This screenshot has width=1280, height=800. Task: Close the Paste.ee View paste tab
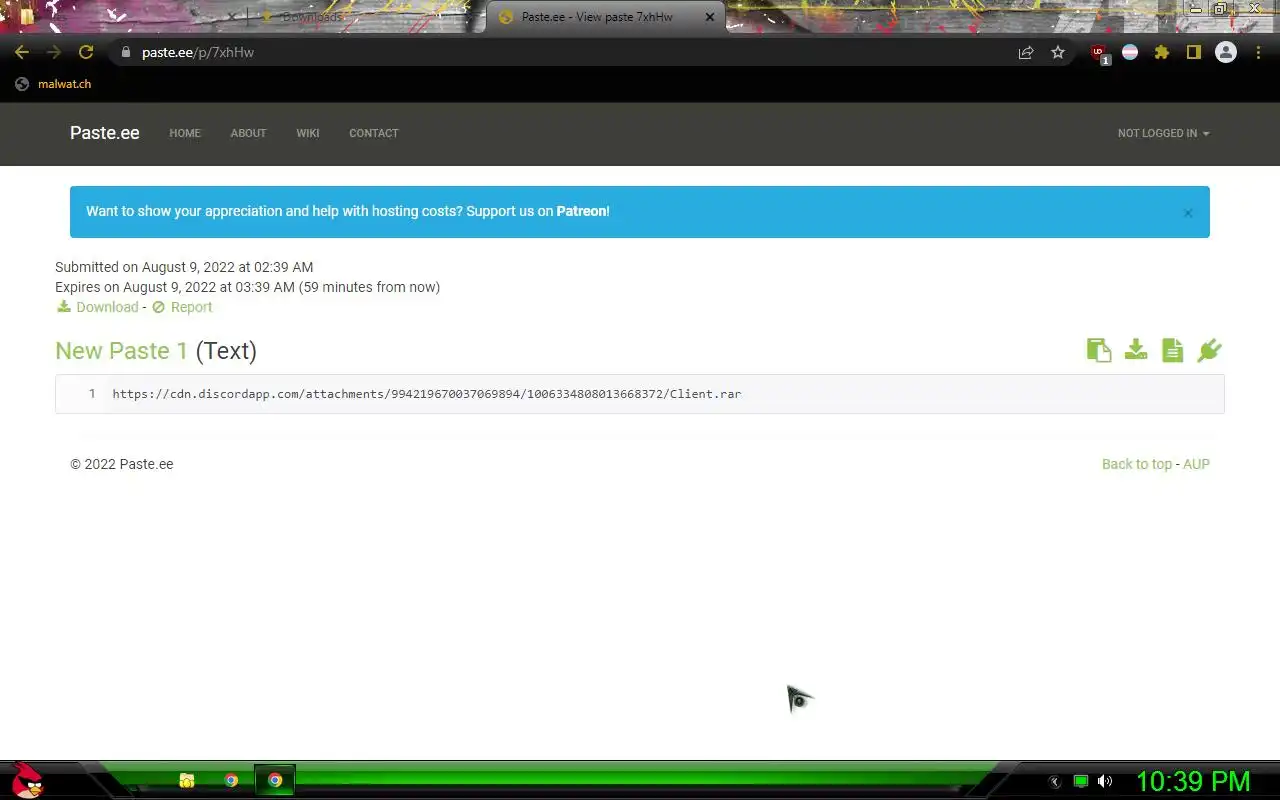click(710, 17)
